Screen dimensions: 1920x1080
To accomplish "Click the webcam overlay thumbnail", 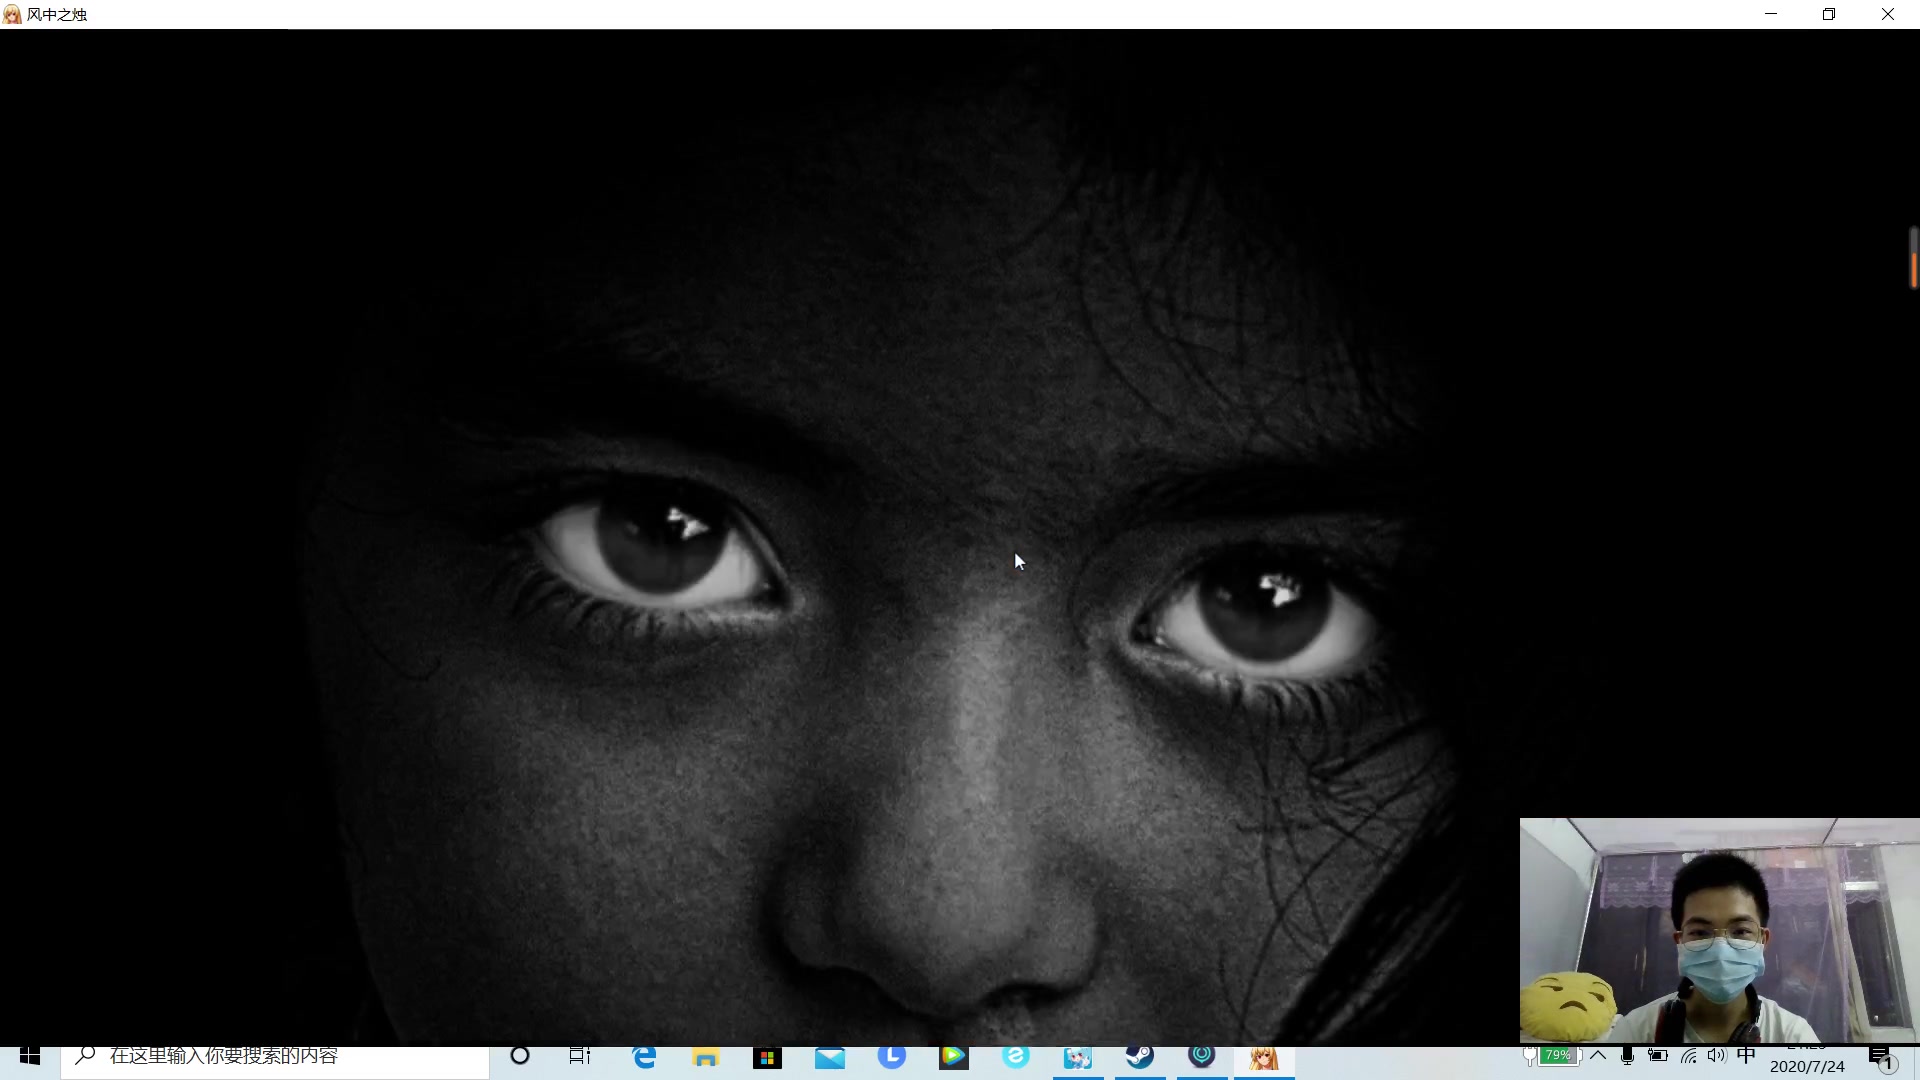I will point(1720,931).
